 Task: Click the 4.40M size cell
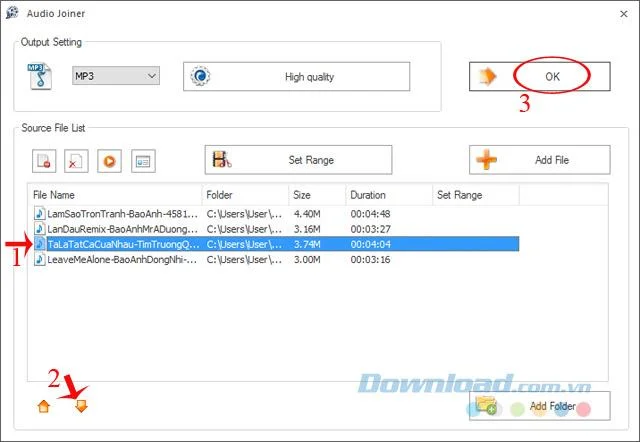coord(307,214)
